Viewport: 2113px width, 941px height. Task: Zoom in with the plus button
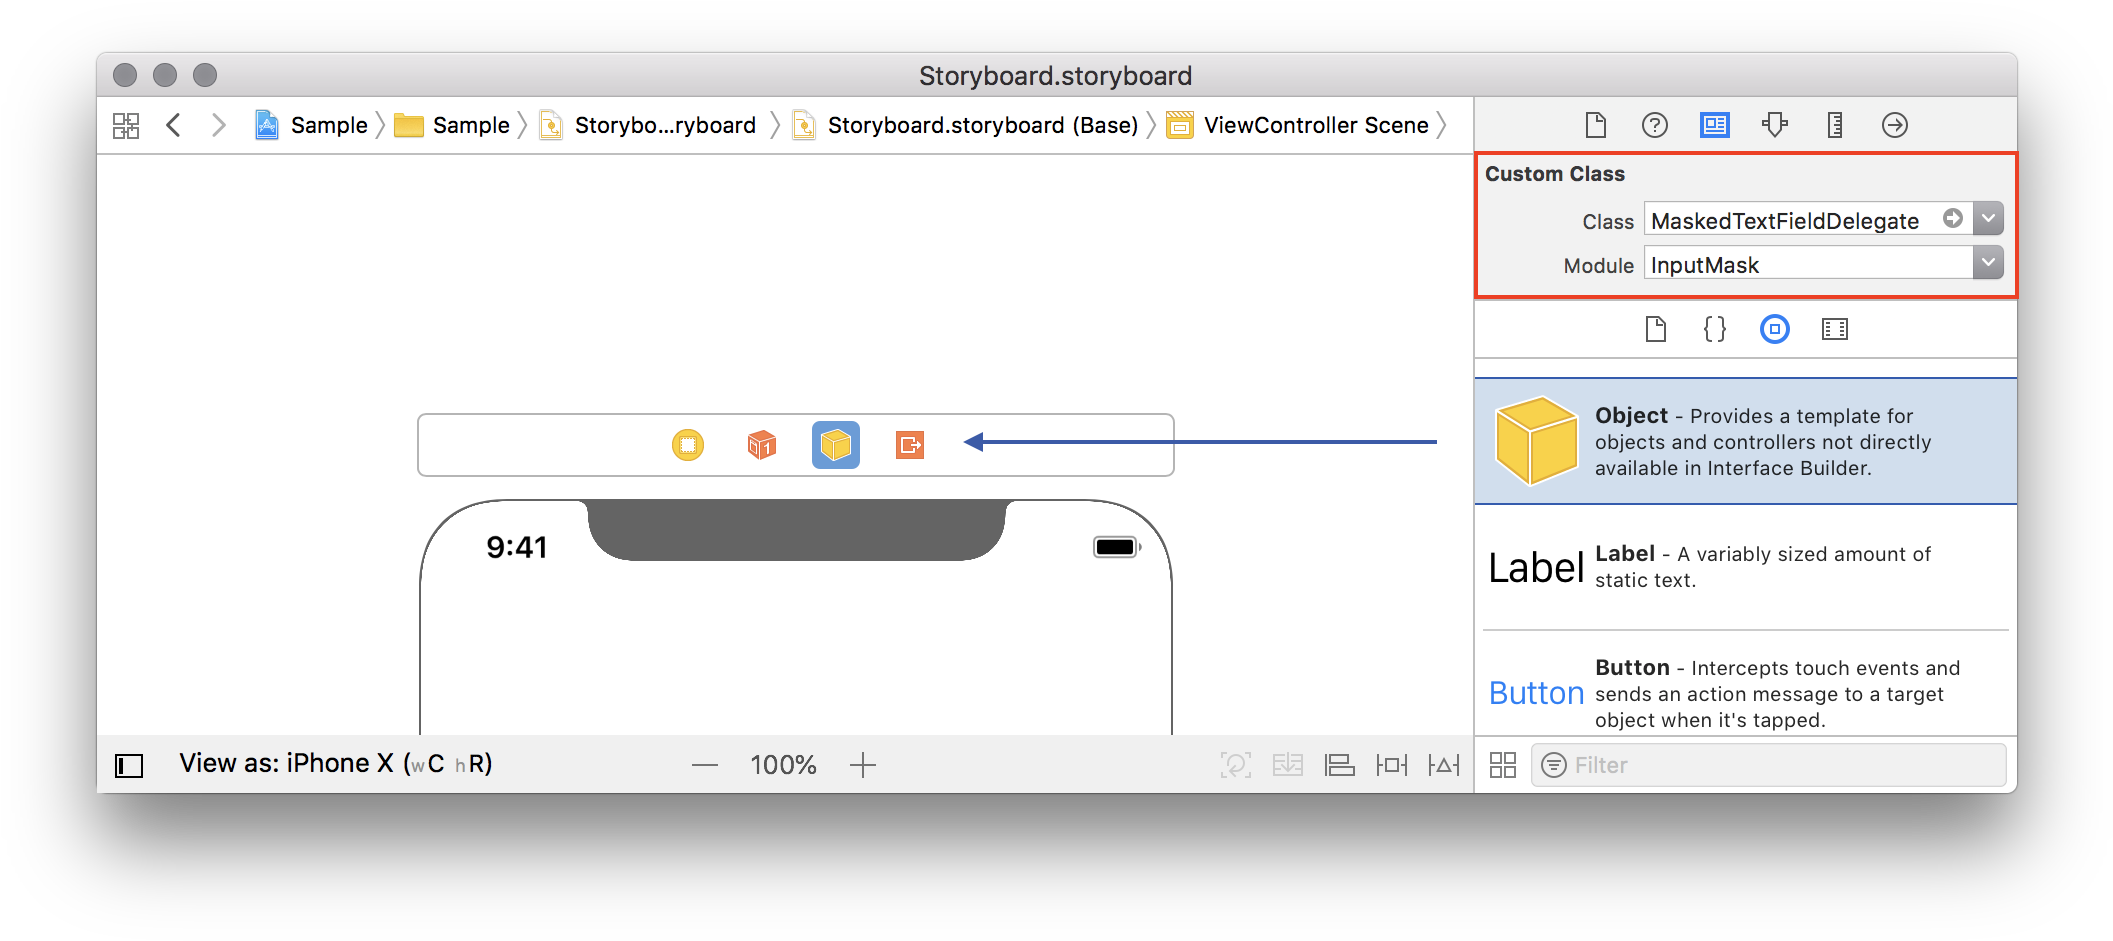(862, 764)
